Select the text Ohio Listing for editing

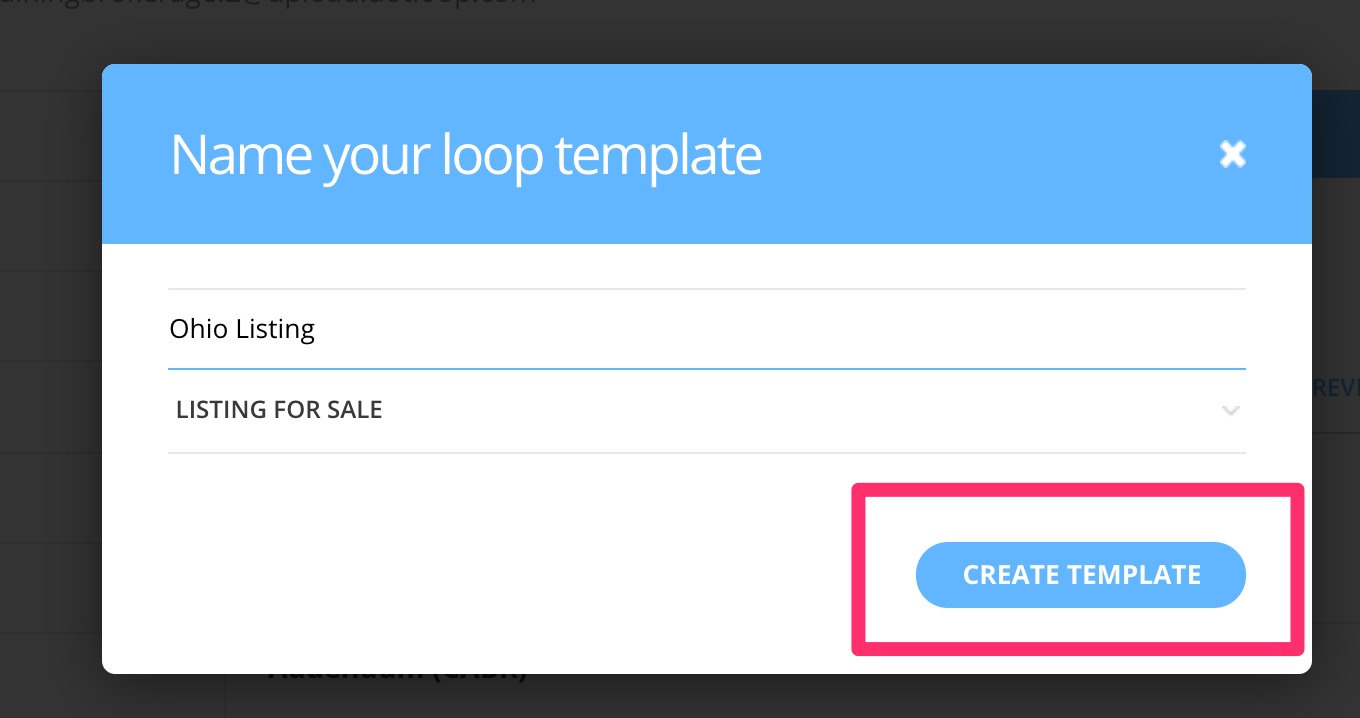coord(242,328)
